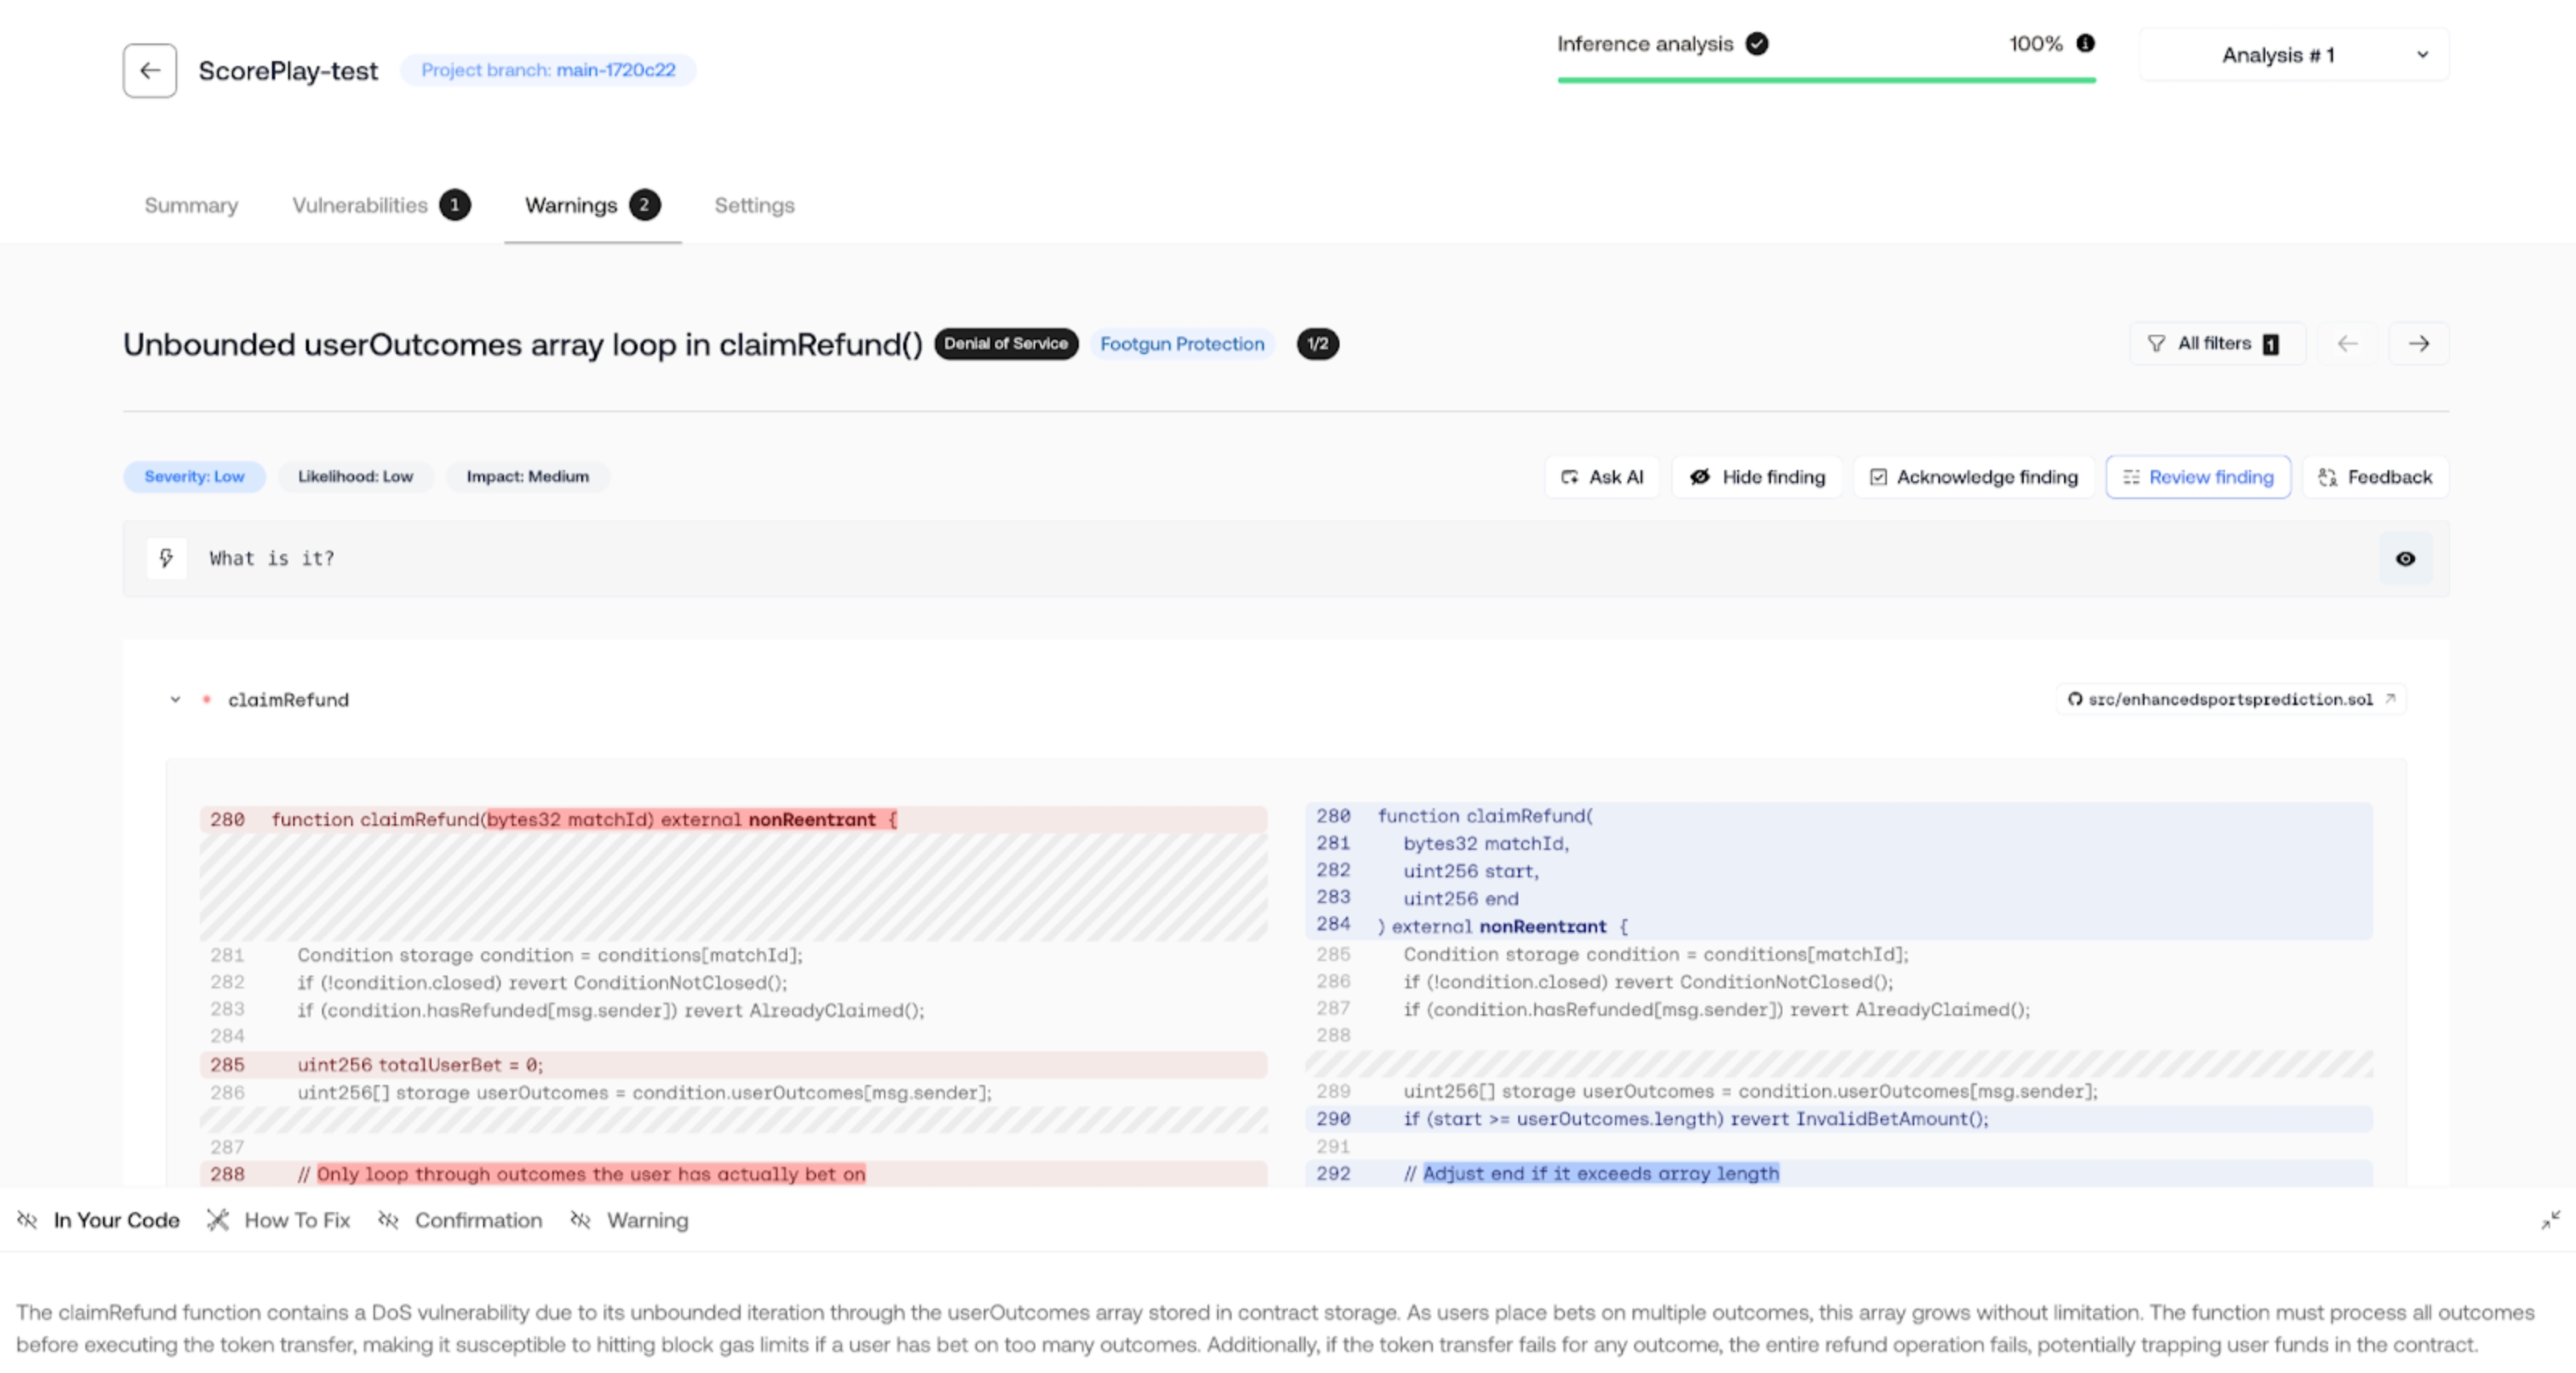Screen dimensions: 2576x1373
Task: Click the Vulnerabilities count badge 1
Action: click(x=455, y=205)
